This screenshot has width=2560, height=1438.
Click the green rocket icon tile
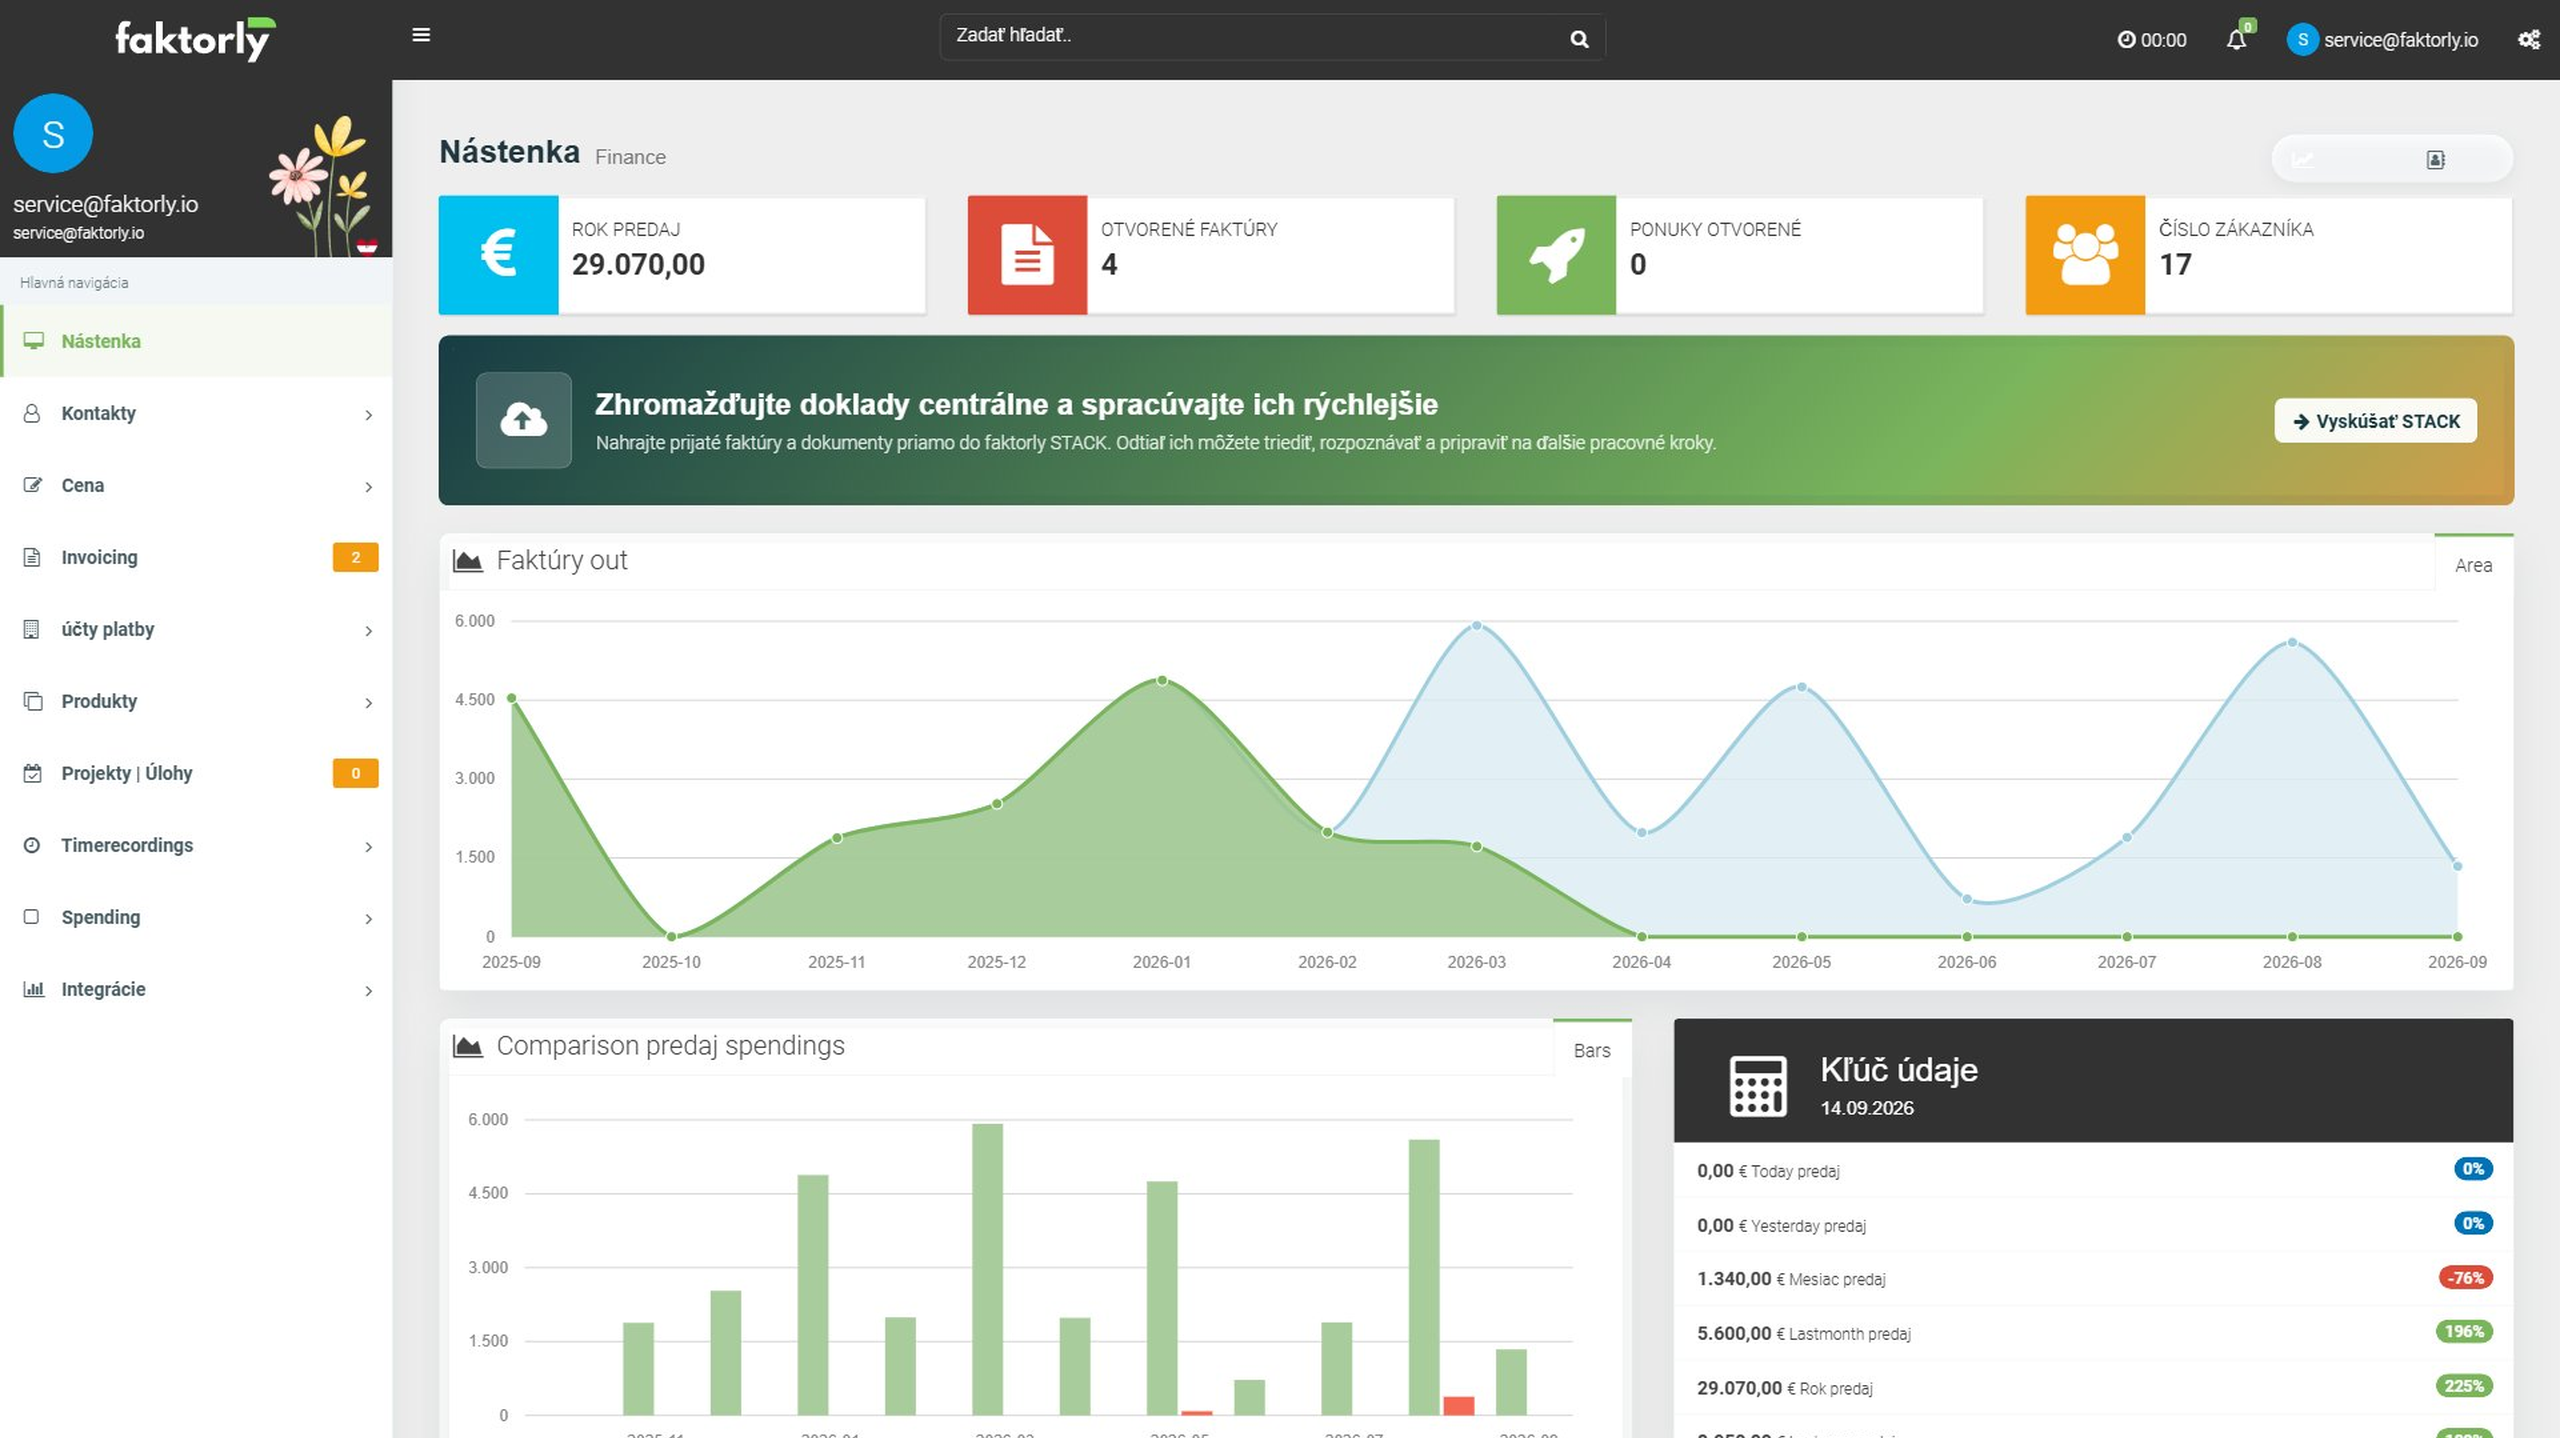tap(1556, 255)
